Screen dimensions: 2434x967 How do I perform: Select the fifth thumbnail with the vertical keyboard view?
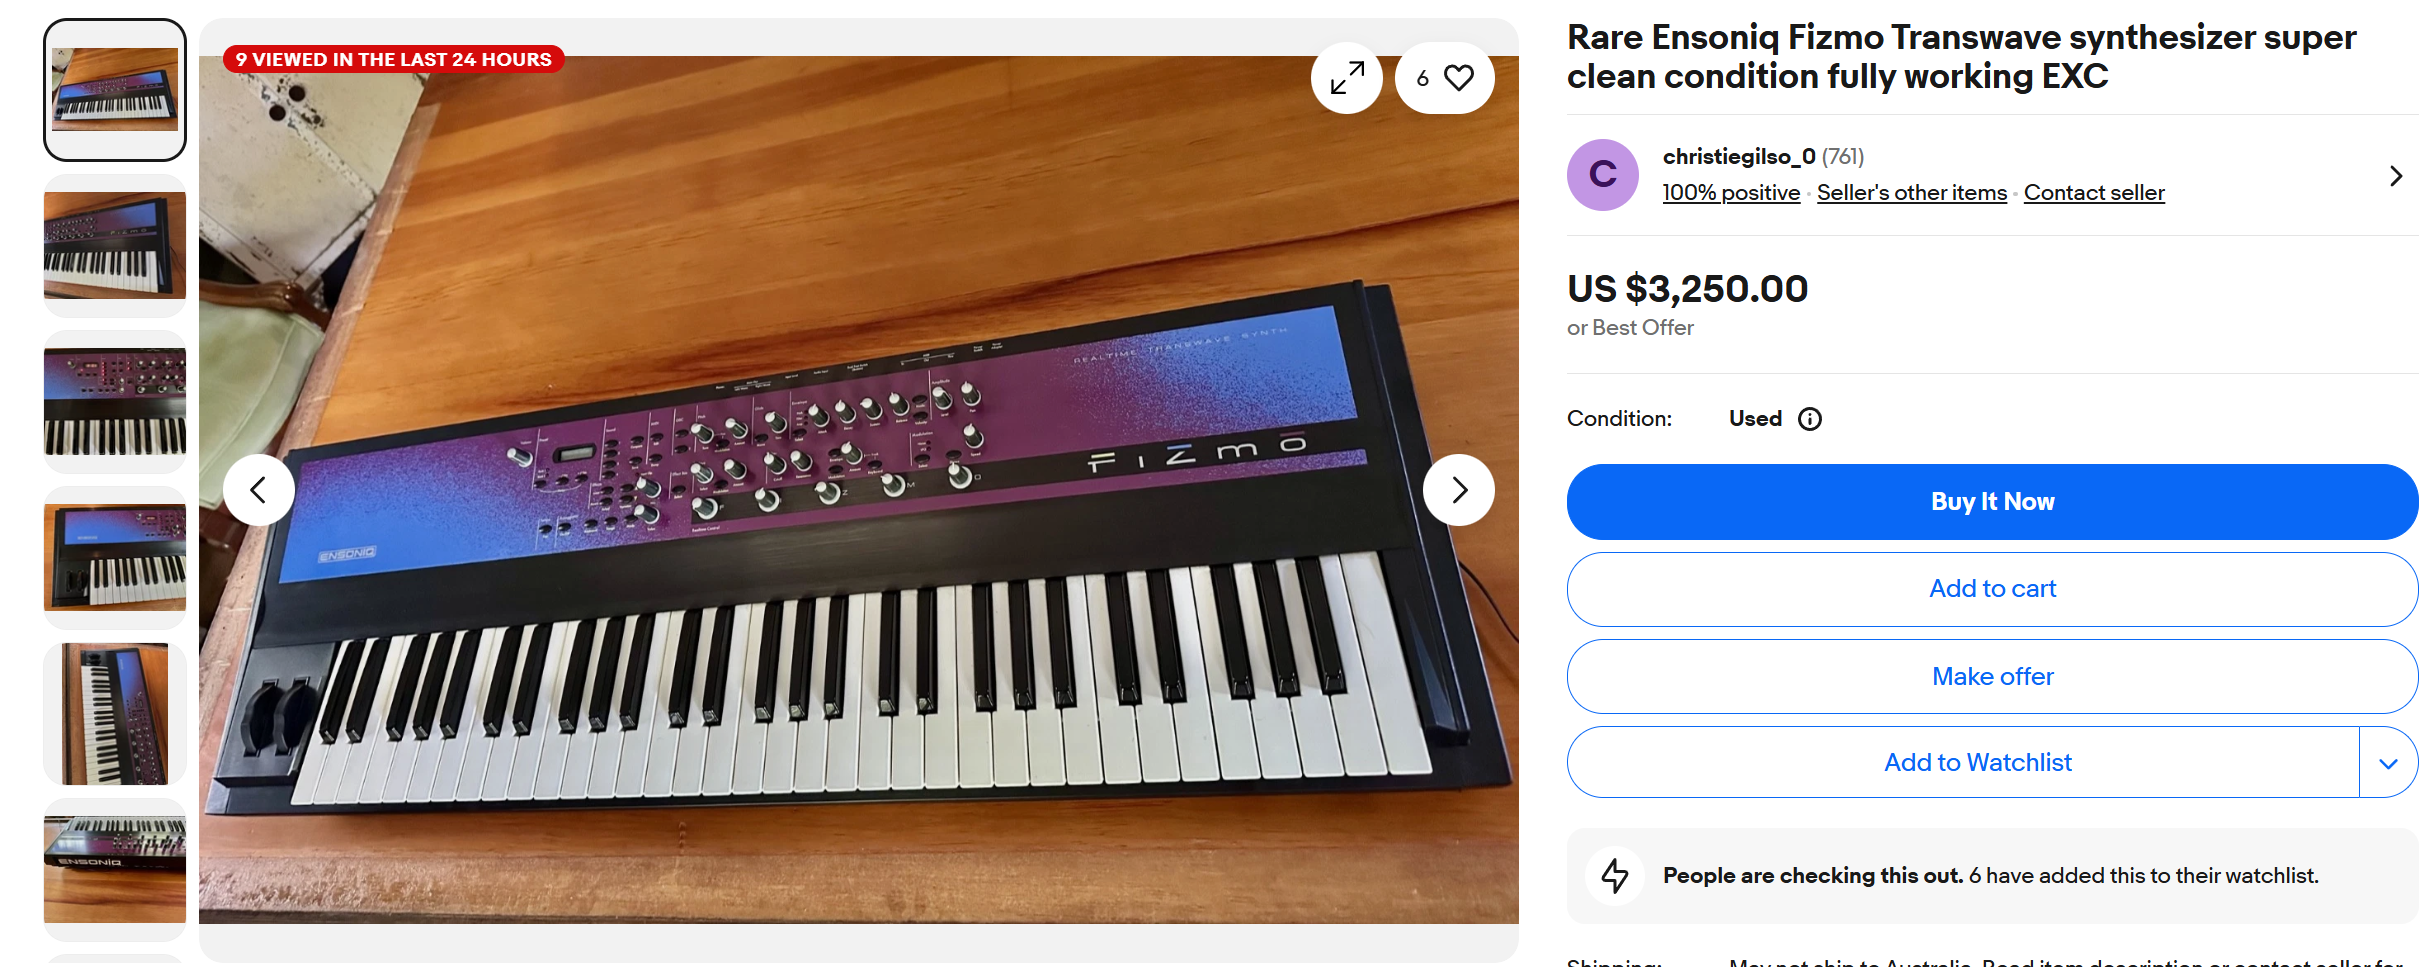point(115,714)
